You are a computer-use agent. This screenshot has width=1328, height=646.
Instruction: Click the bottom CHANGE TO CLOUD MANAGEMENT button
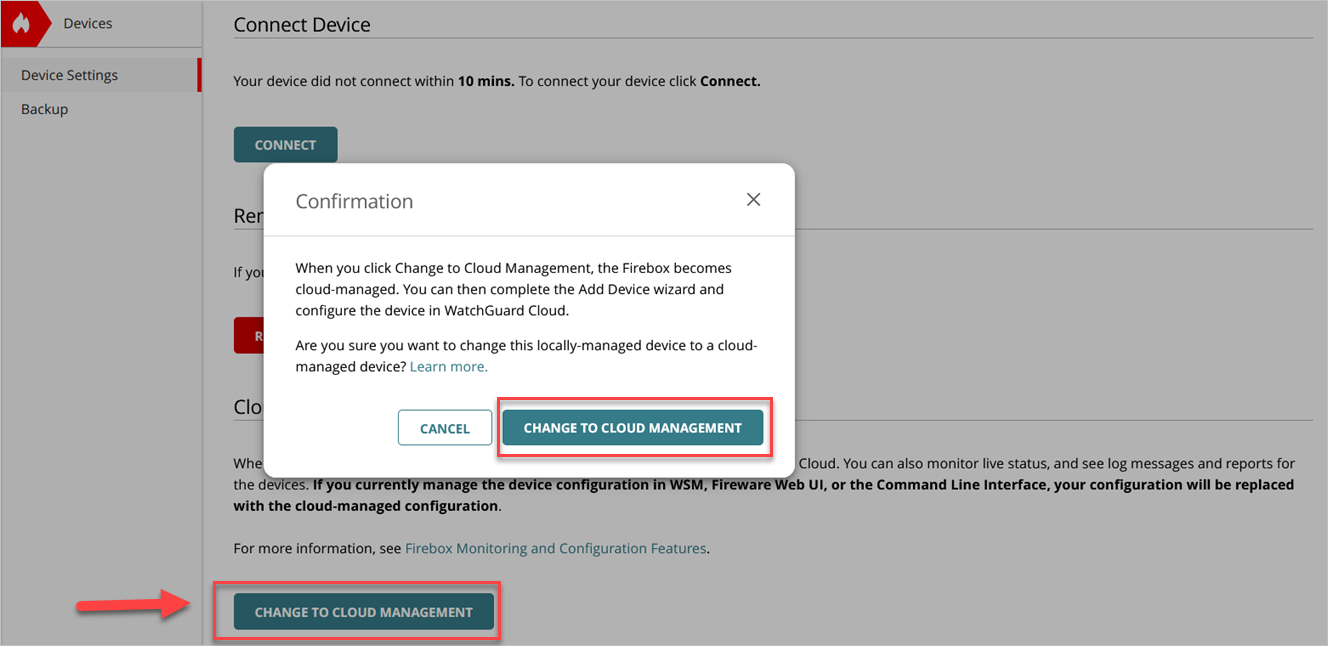click(x=364, y=611)
